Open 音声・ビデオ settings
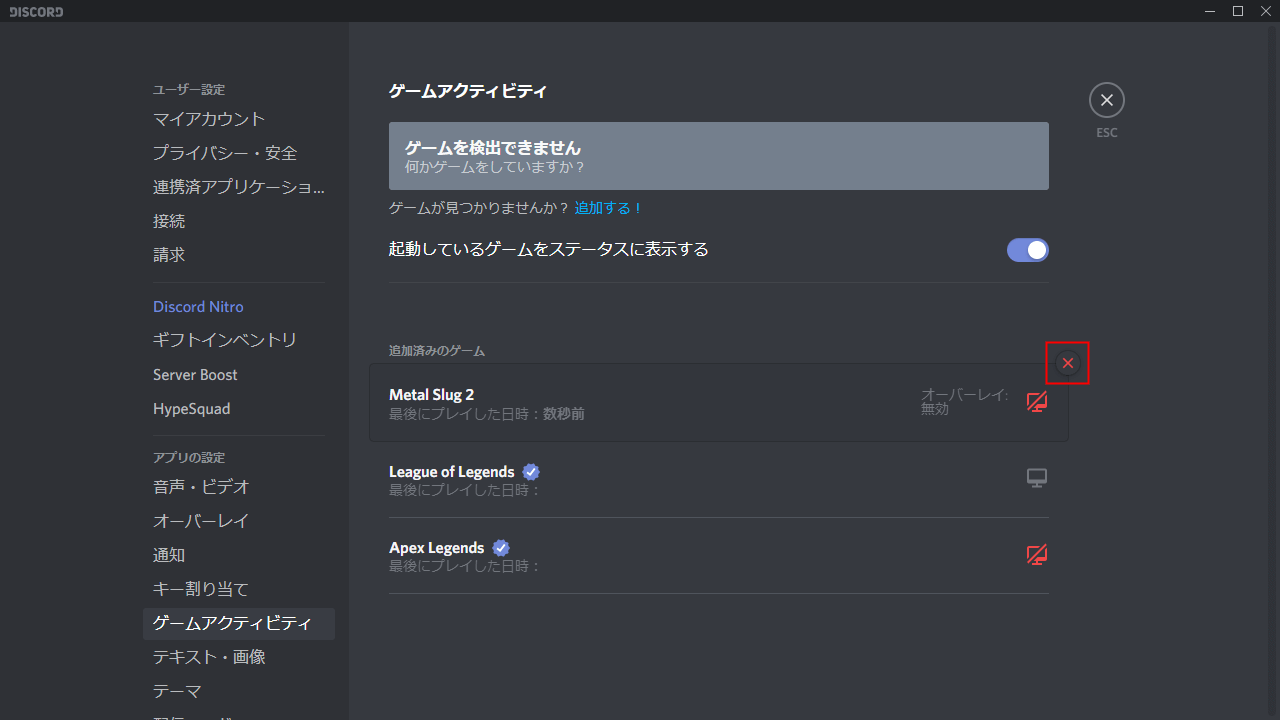This screenshot has width=1280, height=720. click(238, 487)
